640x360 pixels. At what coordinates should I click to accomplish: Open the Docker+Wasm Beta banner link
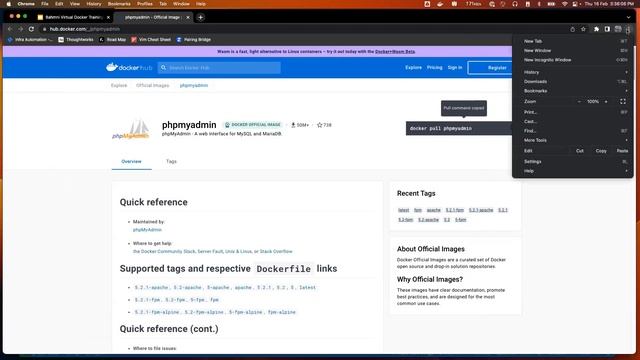point(395,52)
